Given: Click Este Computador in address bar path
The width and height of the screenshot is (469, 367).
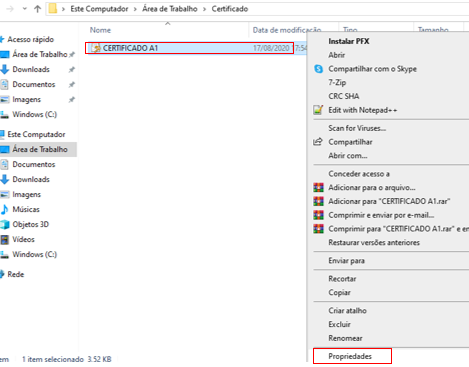Looking at the screenshot, I should (x=99, y=9).
